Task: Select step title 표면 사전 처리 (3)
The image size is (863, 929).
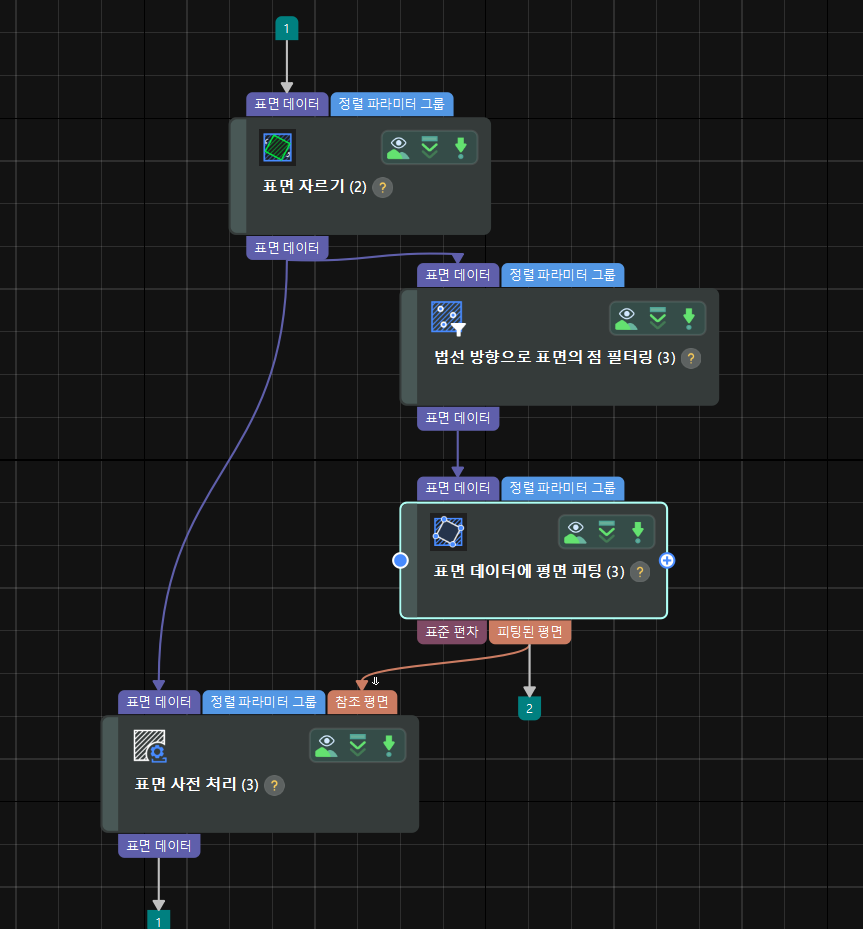Action: (x=197, y=784)
